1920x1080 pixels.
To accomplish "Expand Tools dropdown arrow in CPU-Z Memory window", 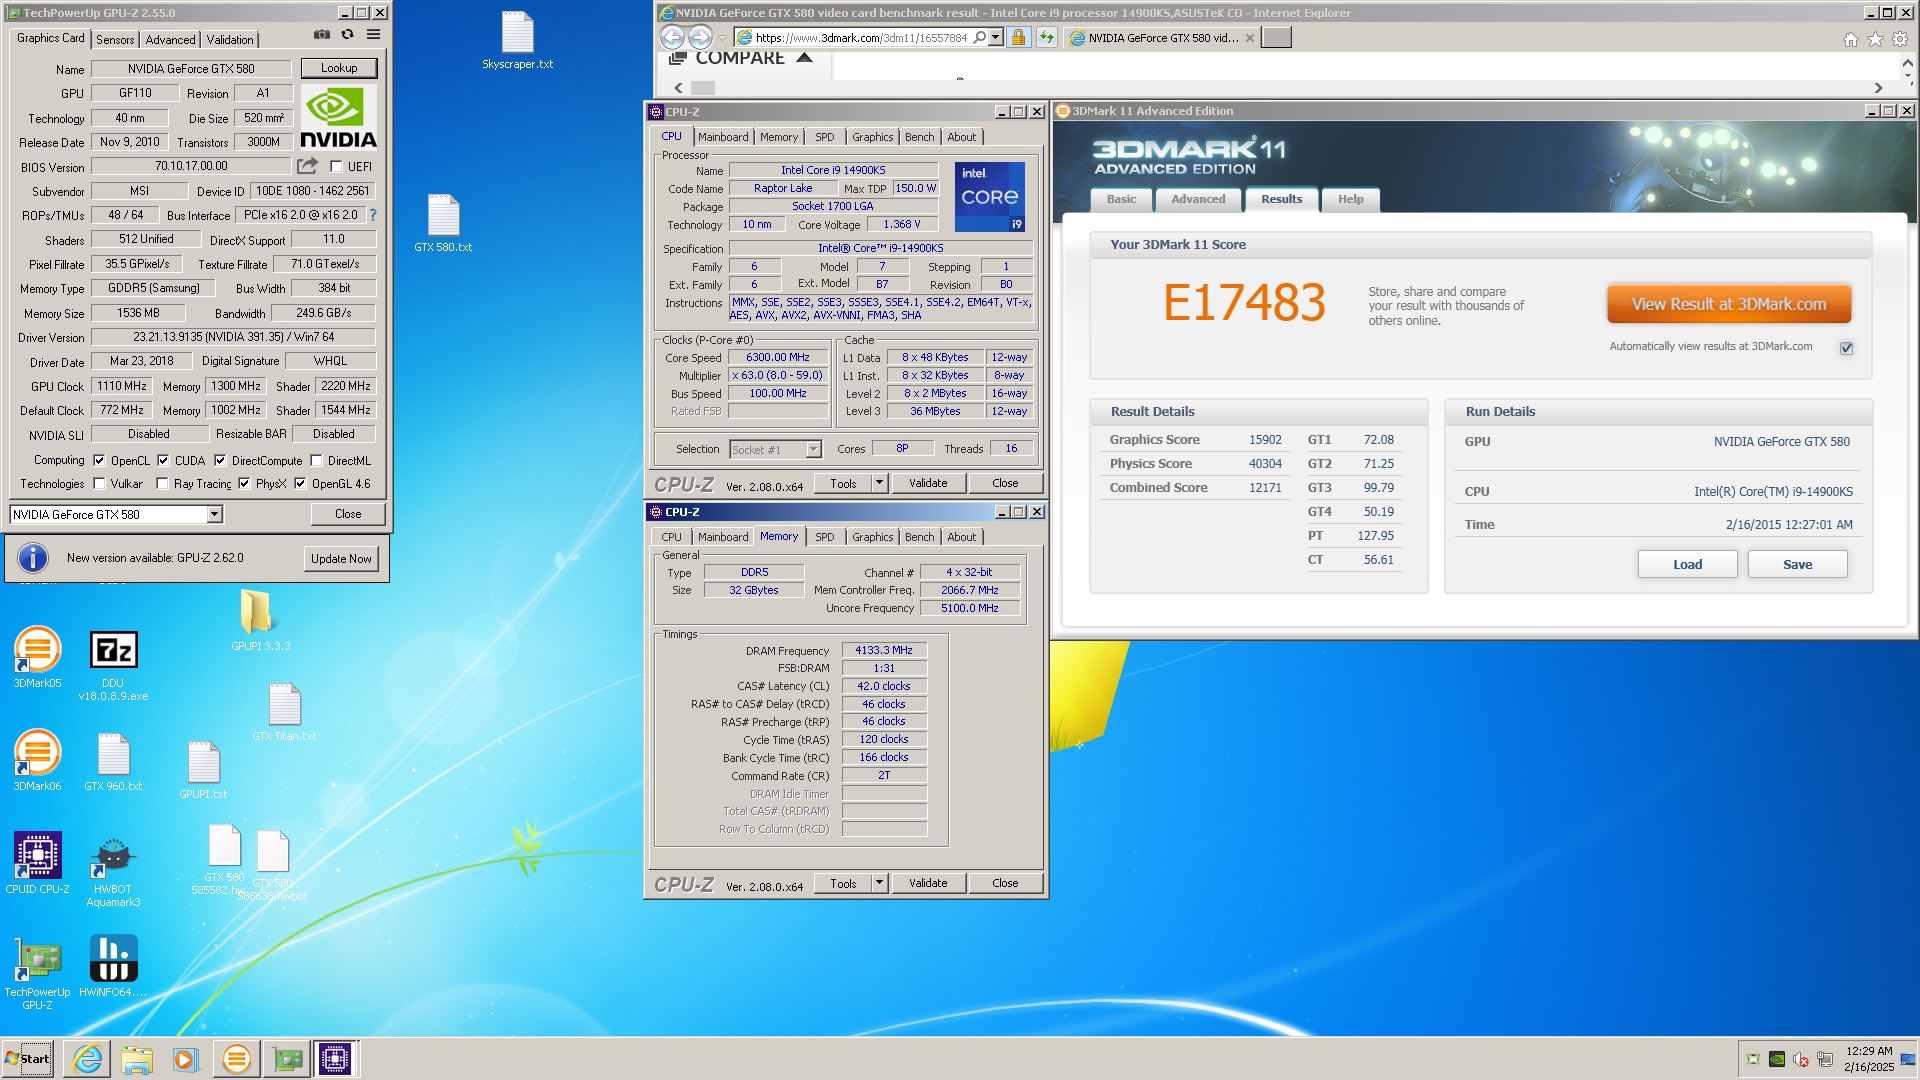I will tap(879, 883).
